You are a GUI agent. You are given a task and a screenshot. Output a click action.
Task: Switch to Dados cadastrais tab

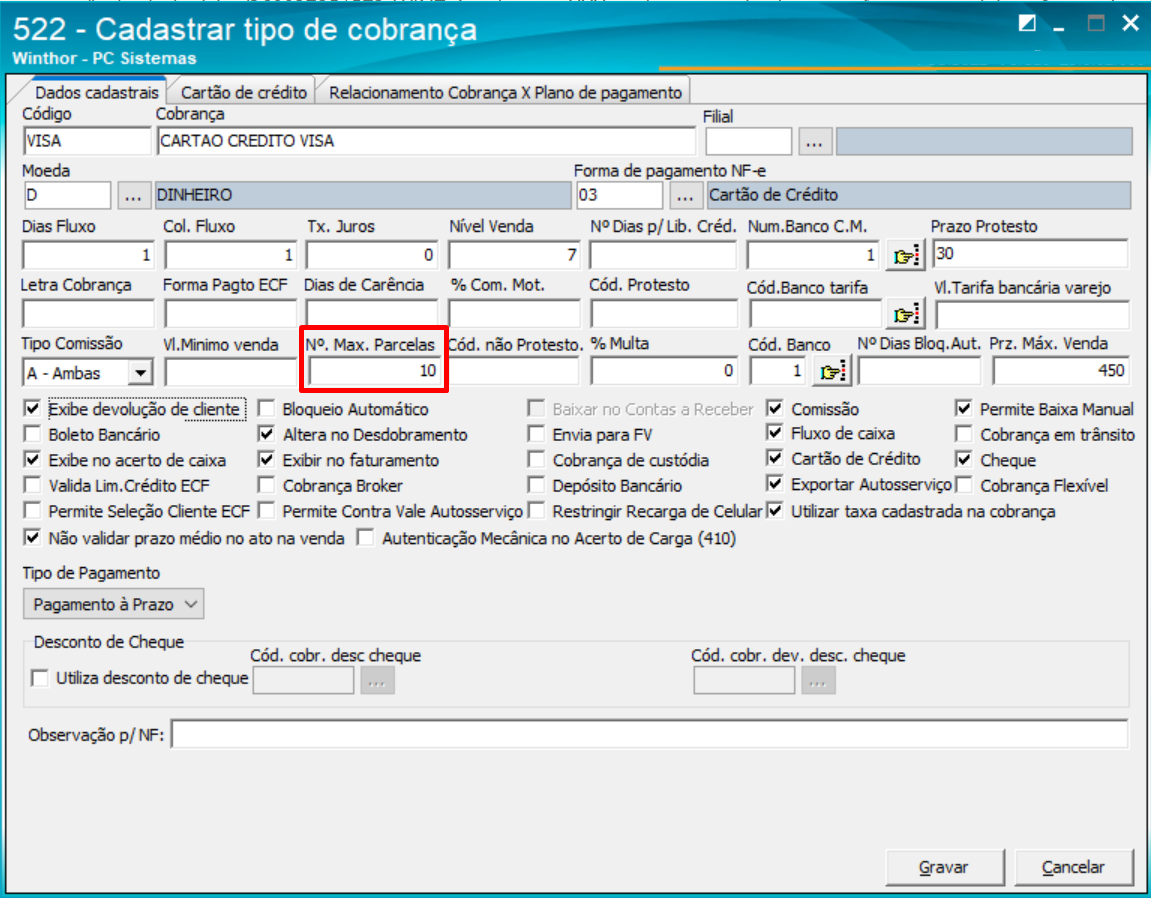tap(96, 93)
